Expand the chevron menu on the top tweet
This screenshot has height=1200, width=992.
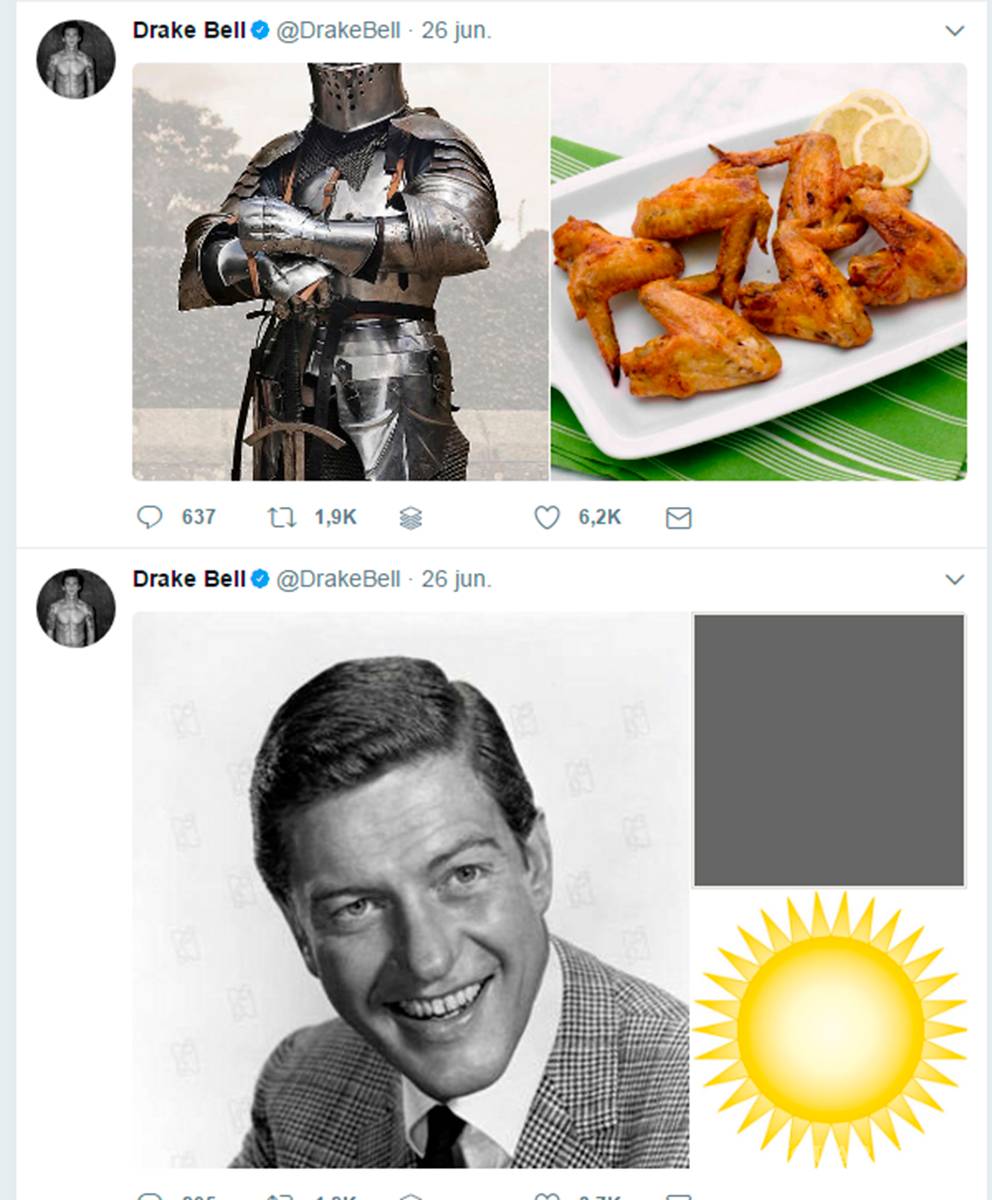click(955, 31)
